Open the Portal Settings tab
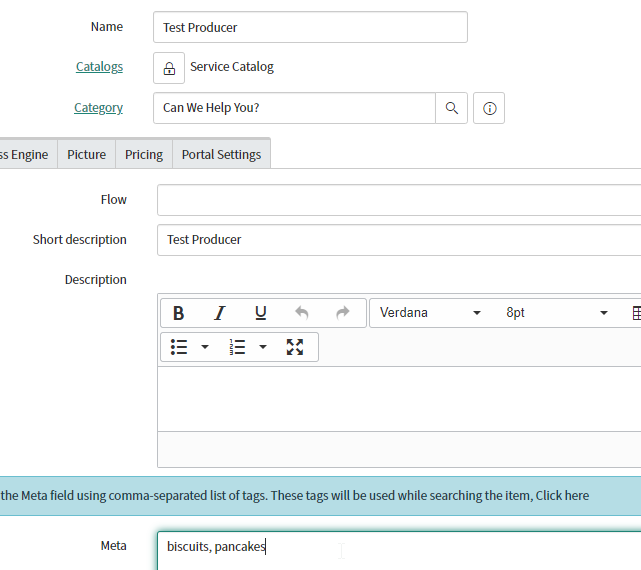 point(221,155)
